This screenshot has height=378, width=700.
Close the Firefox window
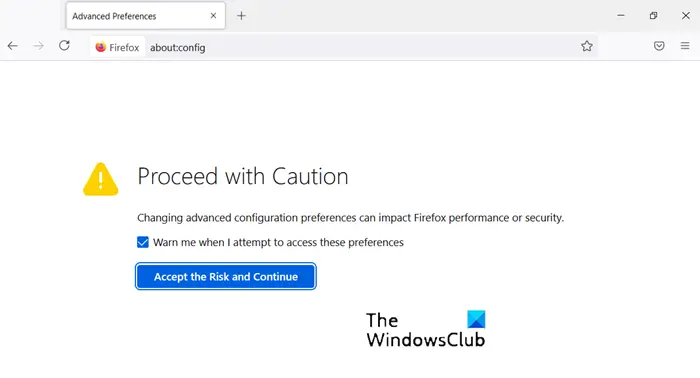click(686, 16)
